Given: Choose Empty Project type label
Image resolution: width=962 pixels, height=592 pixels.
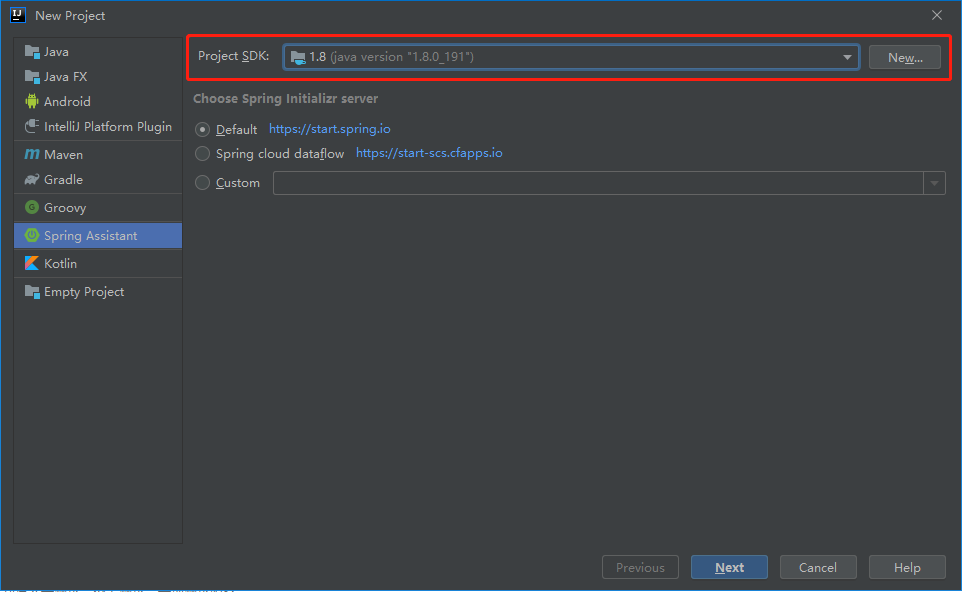Looking at the screenshot, I should (x=84, y=292).
